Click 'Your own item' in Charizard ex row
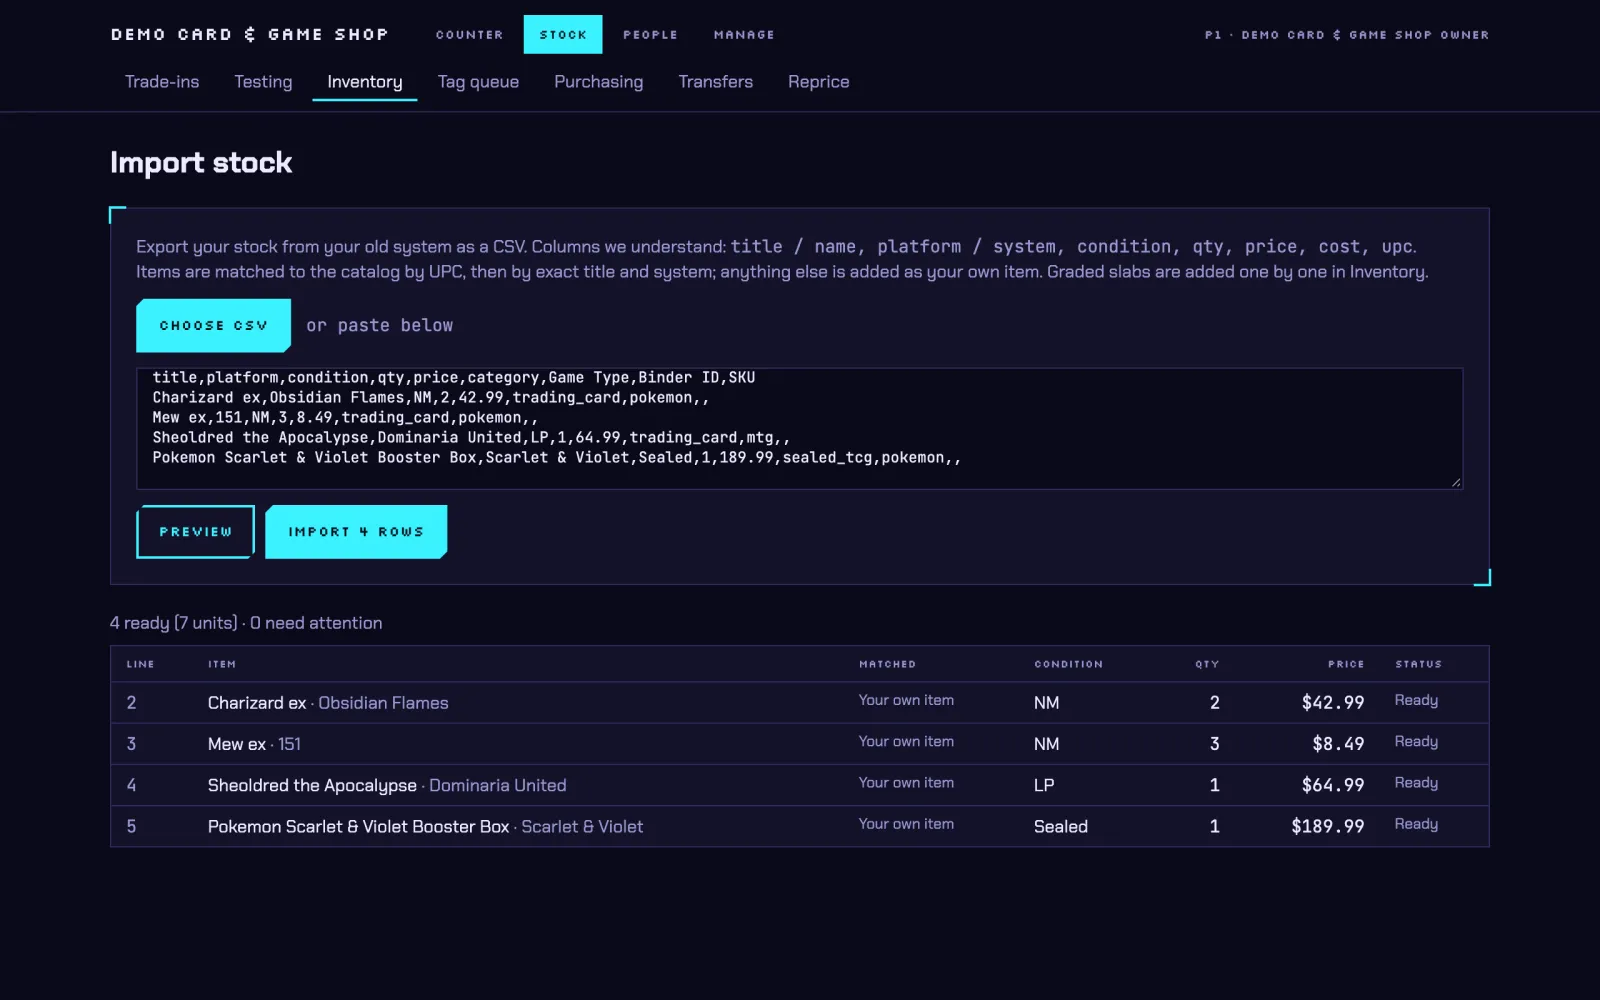 tap(906, 701)
